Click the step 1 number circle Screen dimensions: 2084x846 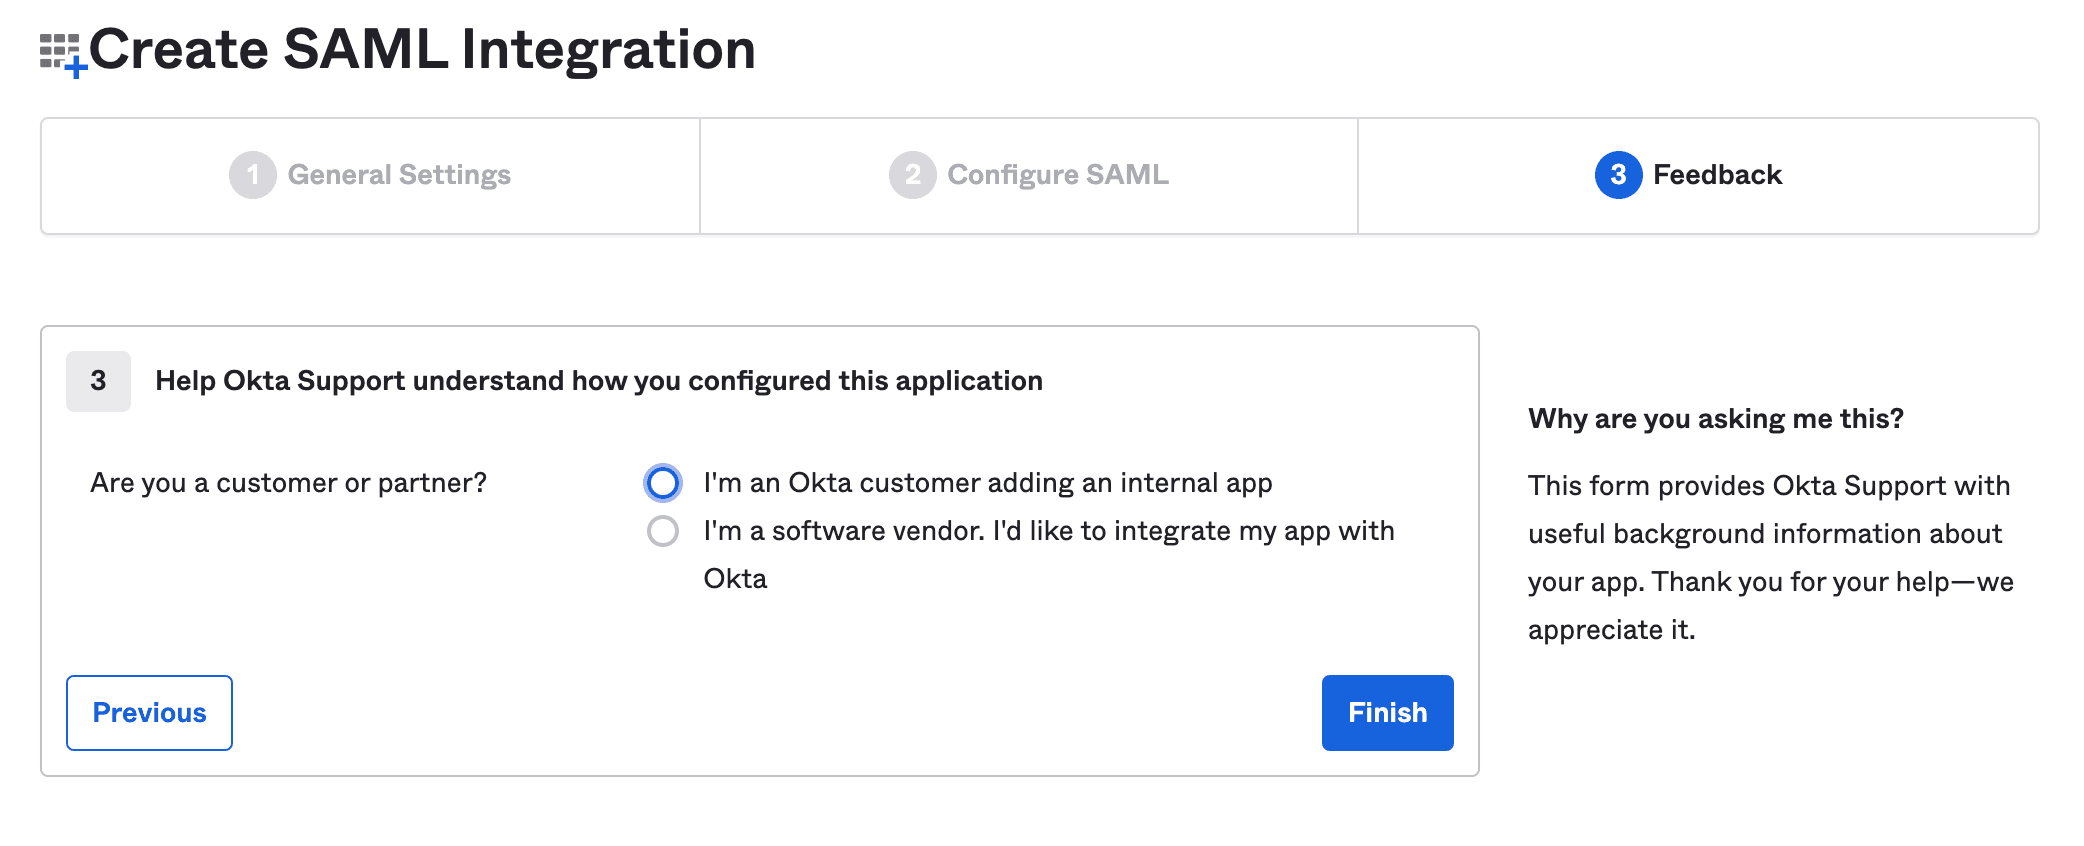(x=252, y=175)
